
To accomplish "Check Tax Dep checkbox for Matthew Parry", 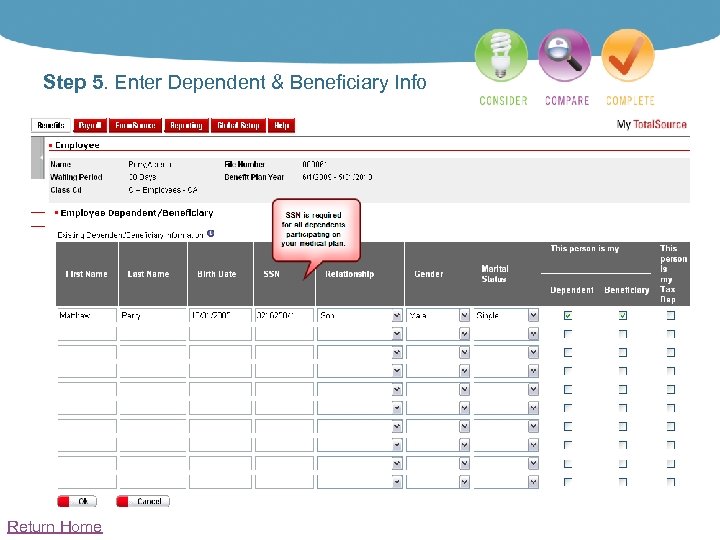I will pyautogui.click(x=671, y=315).
